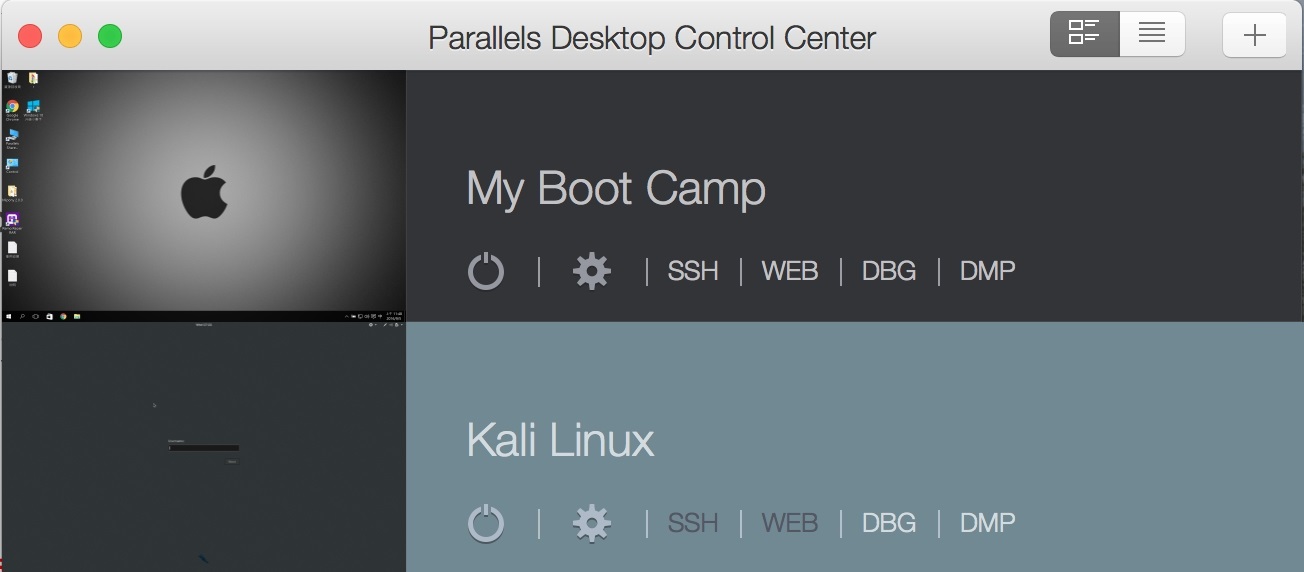Select the Kali Linux title text
The height and width of the screenshot is (572, 1304).
tap(560, 441)
